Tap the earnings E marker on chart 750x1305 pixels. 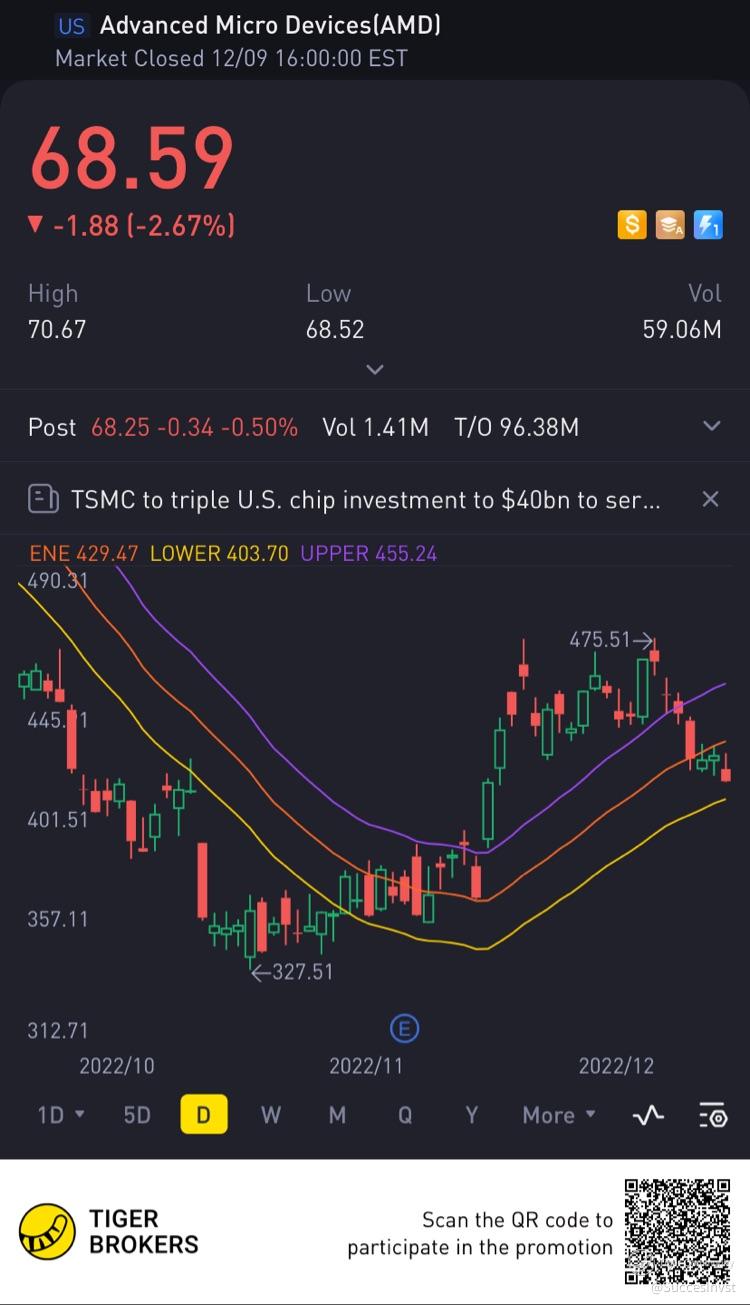(404, 1027)
